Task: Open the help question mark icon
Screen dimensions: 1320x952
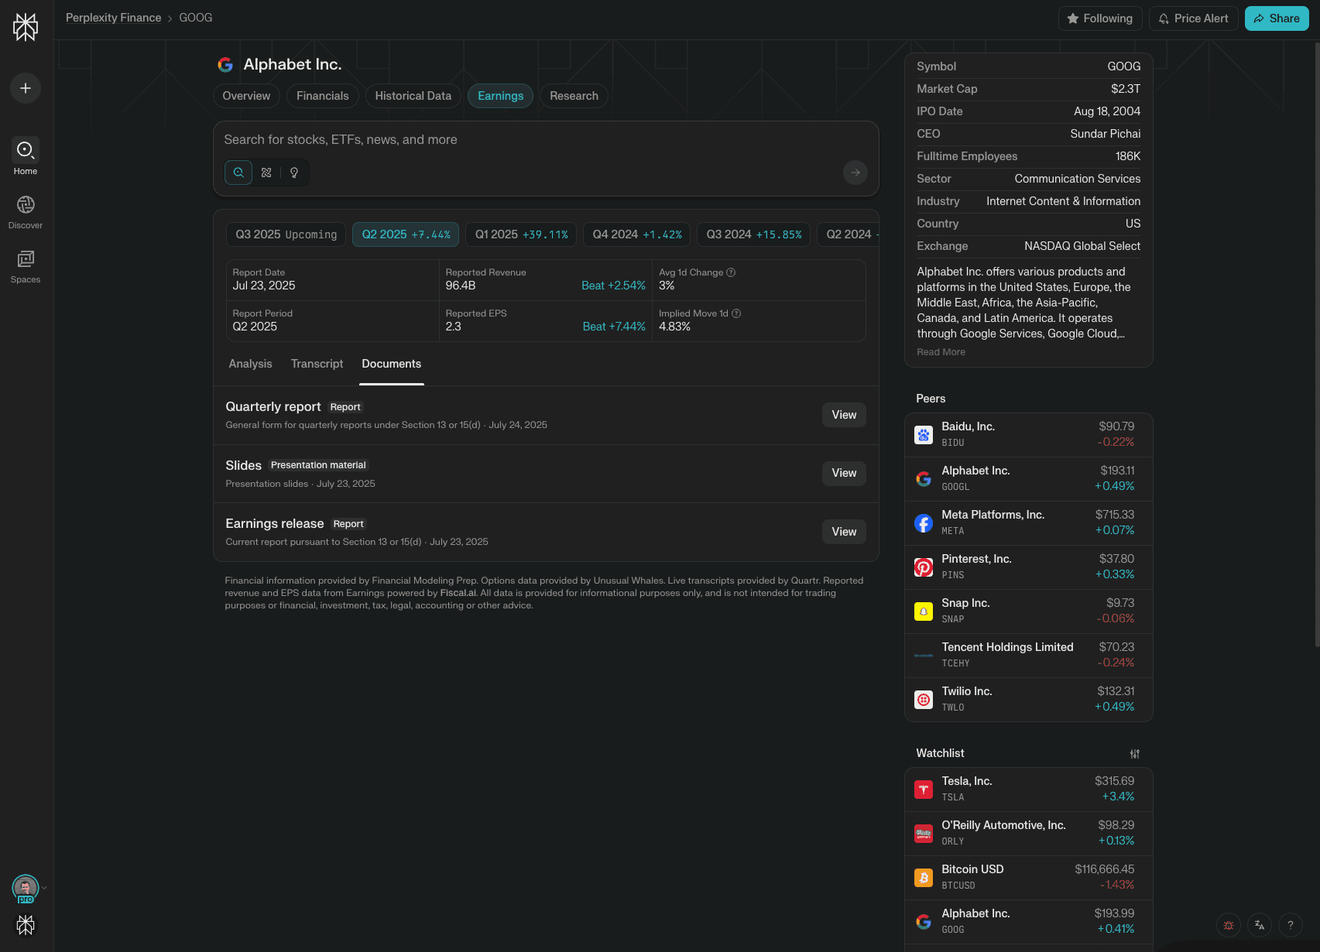Action: pos(1290,925)
